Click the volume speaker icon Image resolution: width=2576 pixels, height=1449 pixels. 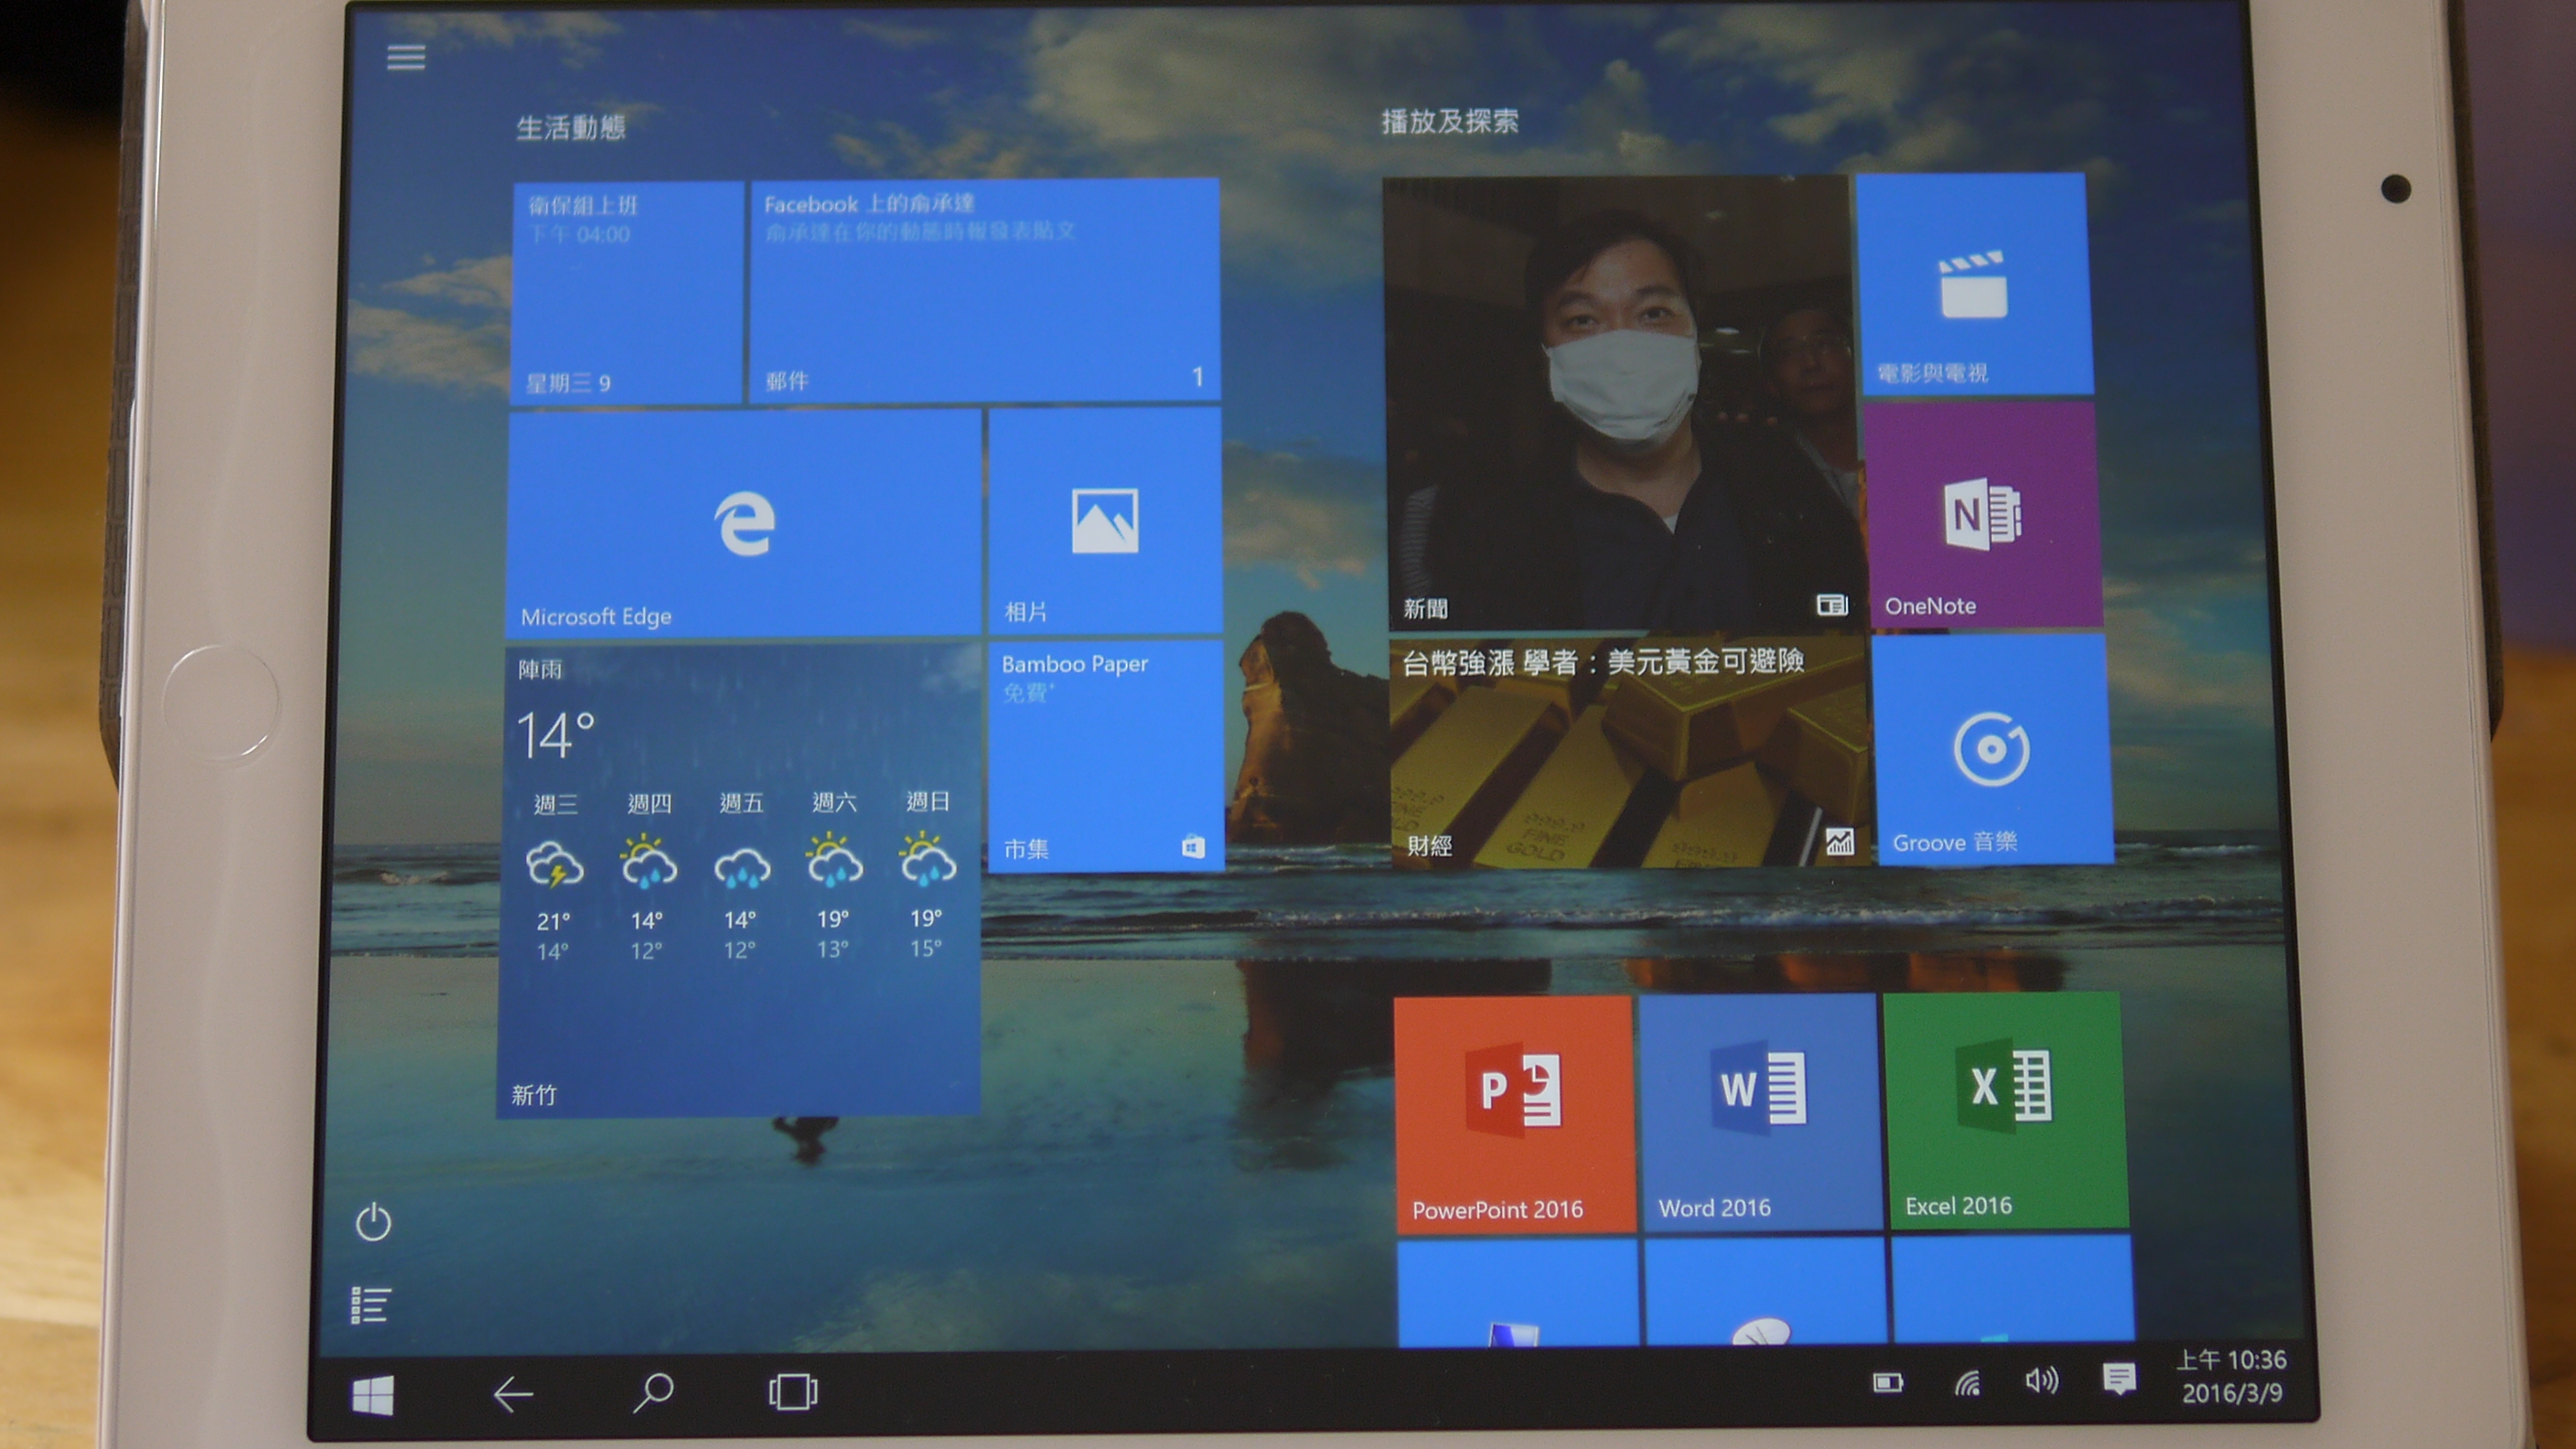[x=2041, y=1381]
